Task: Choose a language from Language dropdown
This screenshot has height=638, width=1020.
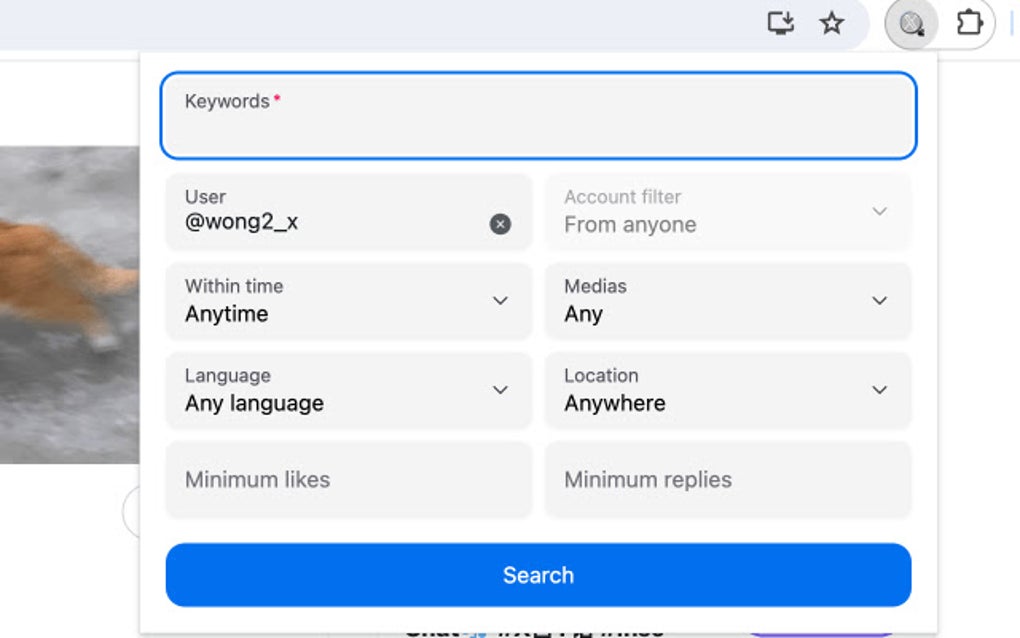Action: coord(348,390)
